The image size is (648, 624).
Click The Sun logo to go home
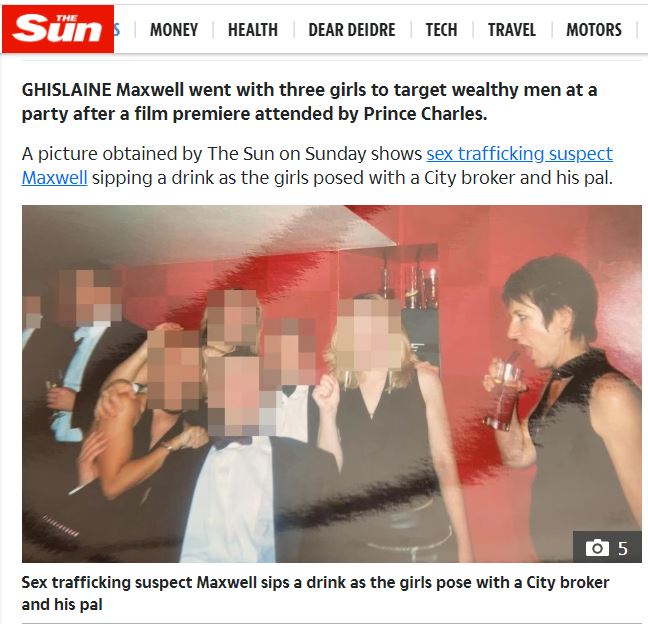click(58, 29)
